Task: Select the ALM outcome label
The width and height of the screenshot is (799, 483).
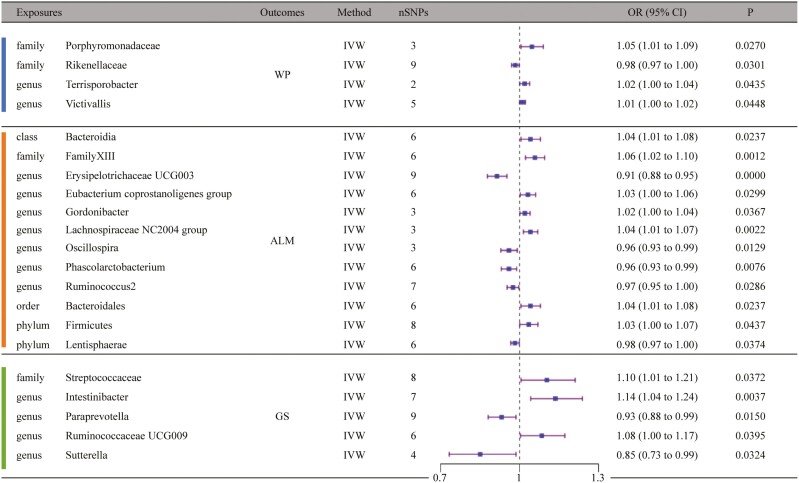Action: (282, 240)
